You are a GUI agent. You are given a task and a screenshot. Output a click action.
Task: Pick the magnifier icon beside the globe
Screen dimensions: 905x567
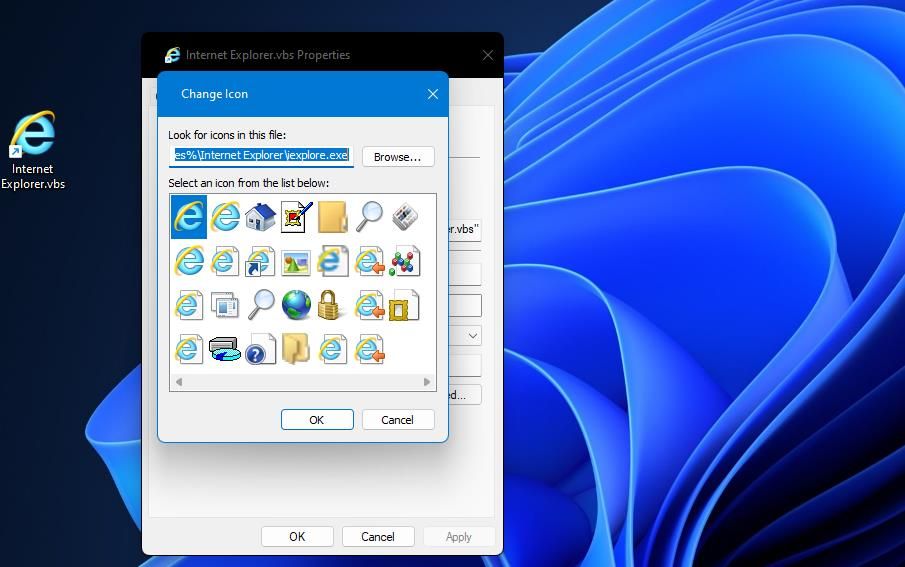tap(261, 305)
